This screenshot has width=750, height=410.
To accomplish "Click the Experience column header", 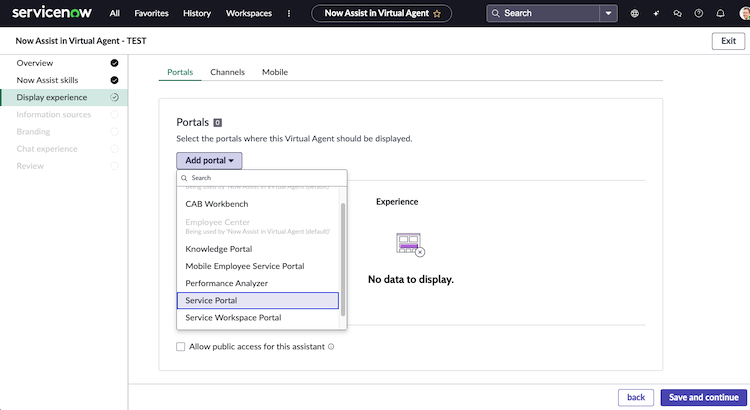I will point(397,201).
